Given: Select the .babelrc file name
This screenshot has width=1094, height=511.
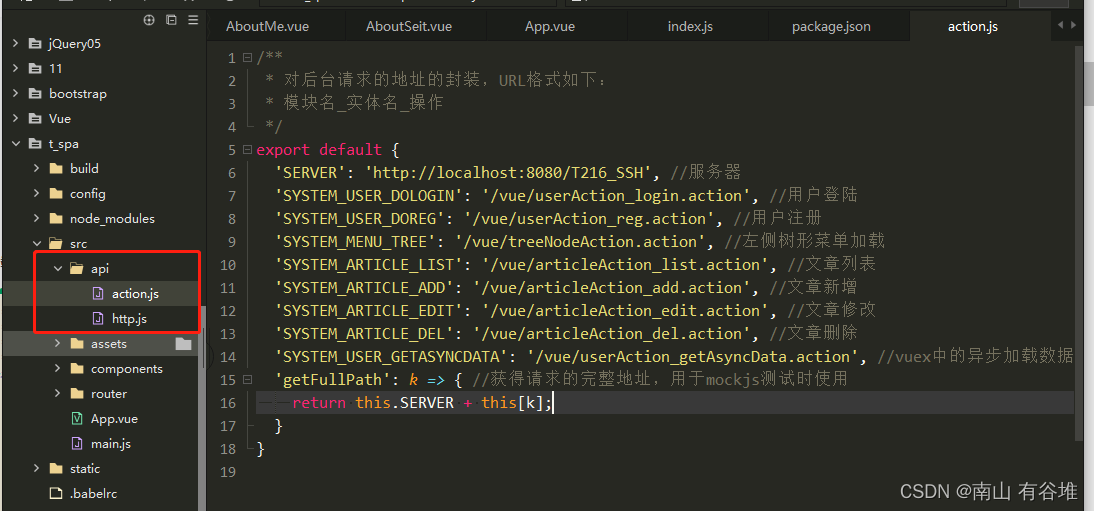Looking at the screenshot, I should (x=93, y=494).
